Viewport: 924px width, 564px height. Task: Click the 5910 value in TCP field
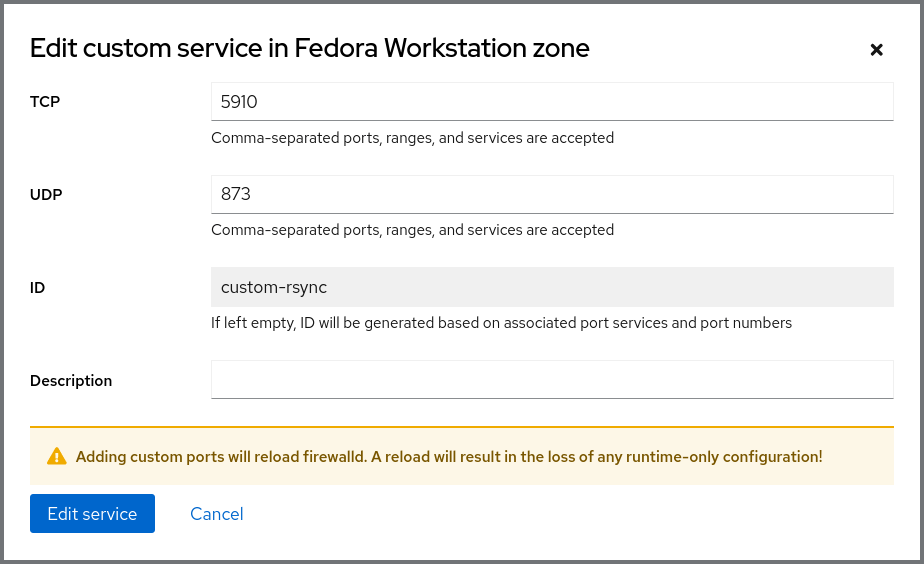(240, 102)
